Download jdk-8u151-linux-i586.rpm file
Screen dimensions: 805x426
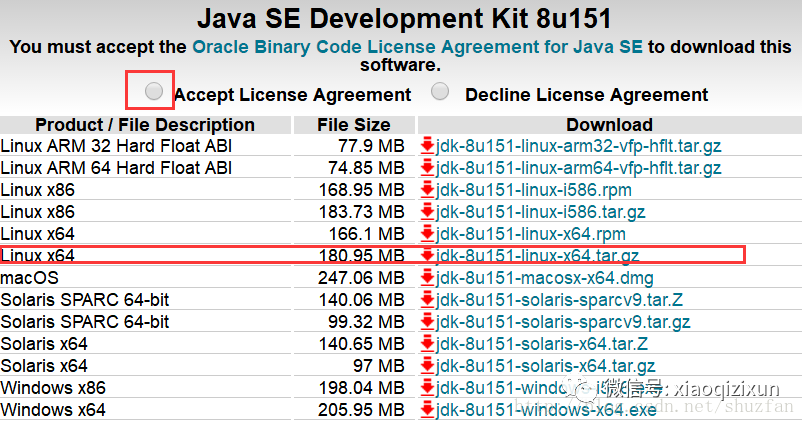pos(534,190)
